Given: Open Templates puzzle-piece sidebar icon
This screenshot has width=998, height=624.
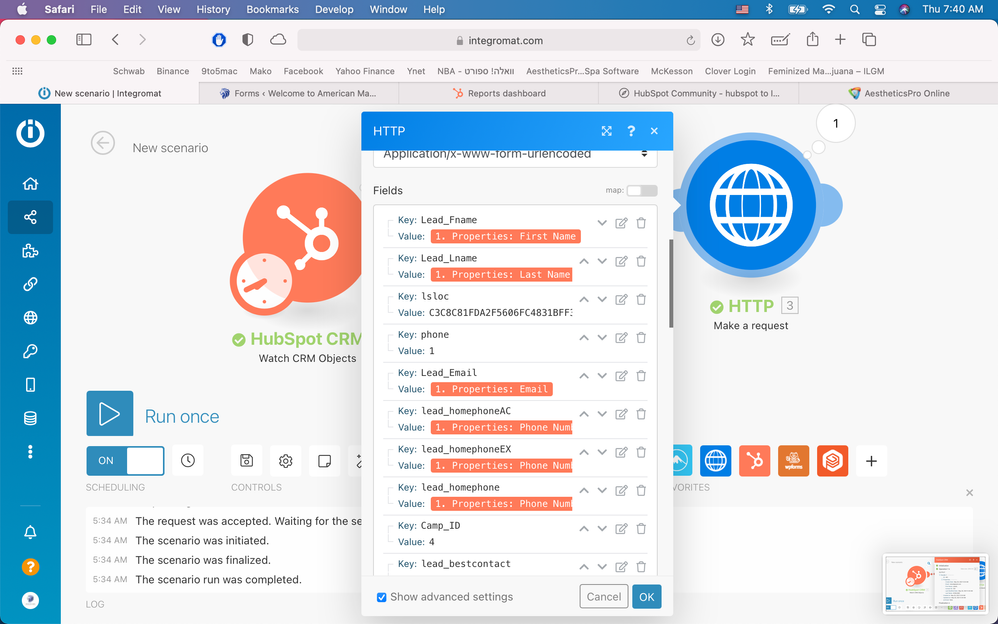Looking at the screenshot, I should pos(30,251).
